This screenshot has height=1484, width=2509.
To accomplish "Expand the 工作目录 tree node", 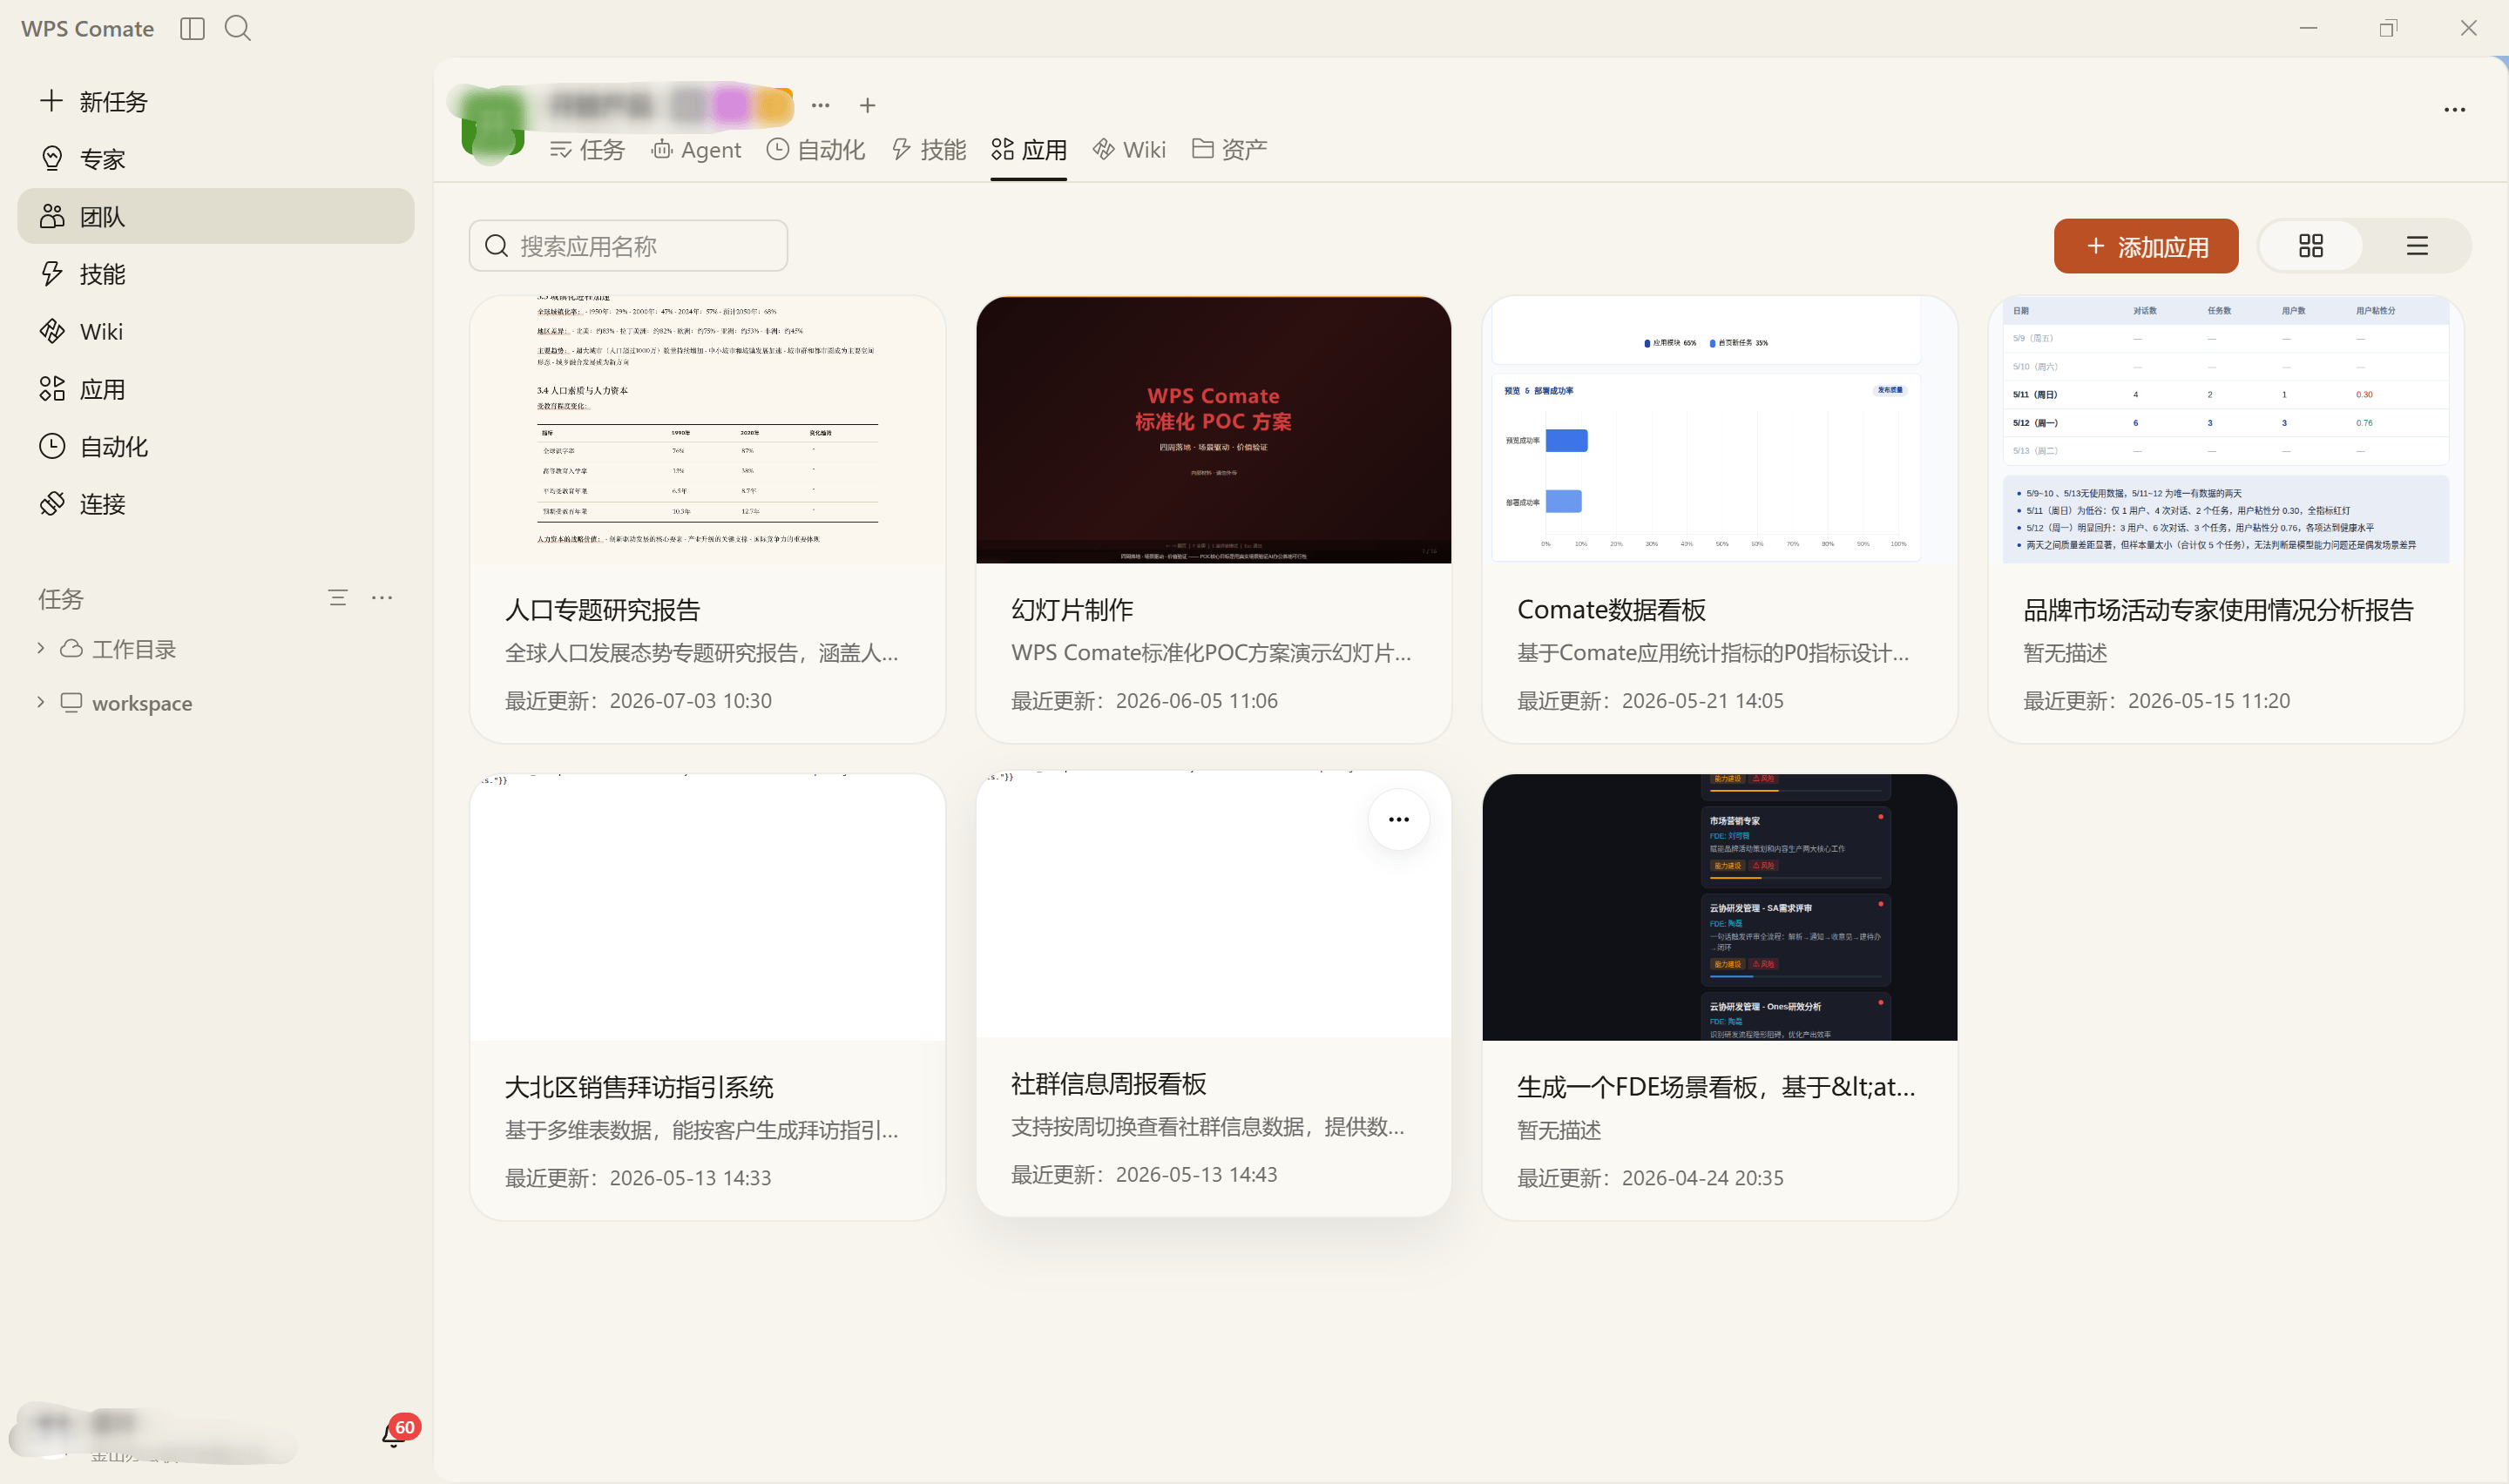I will coord(40,648).
